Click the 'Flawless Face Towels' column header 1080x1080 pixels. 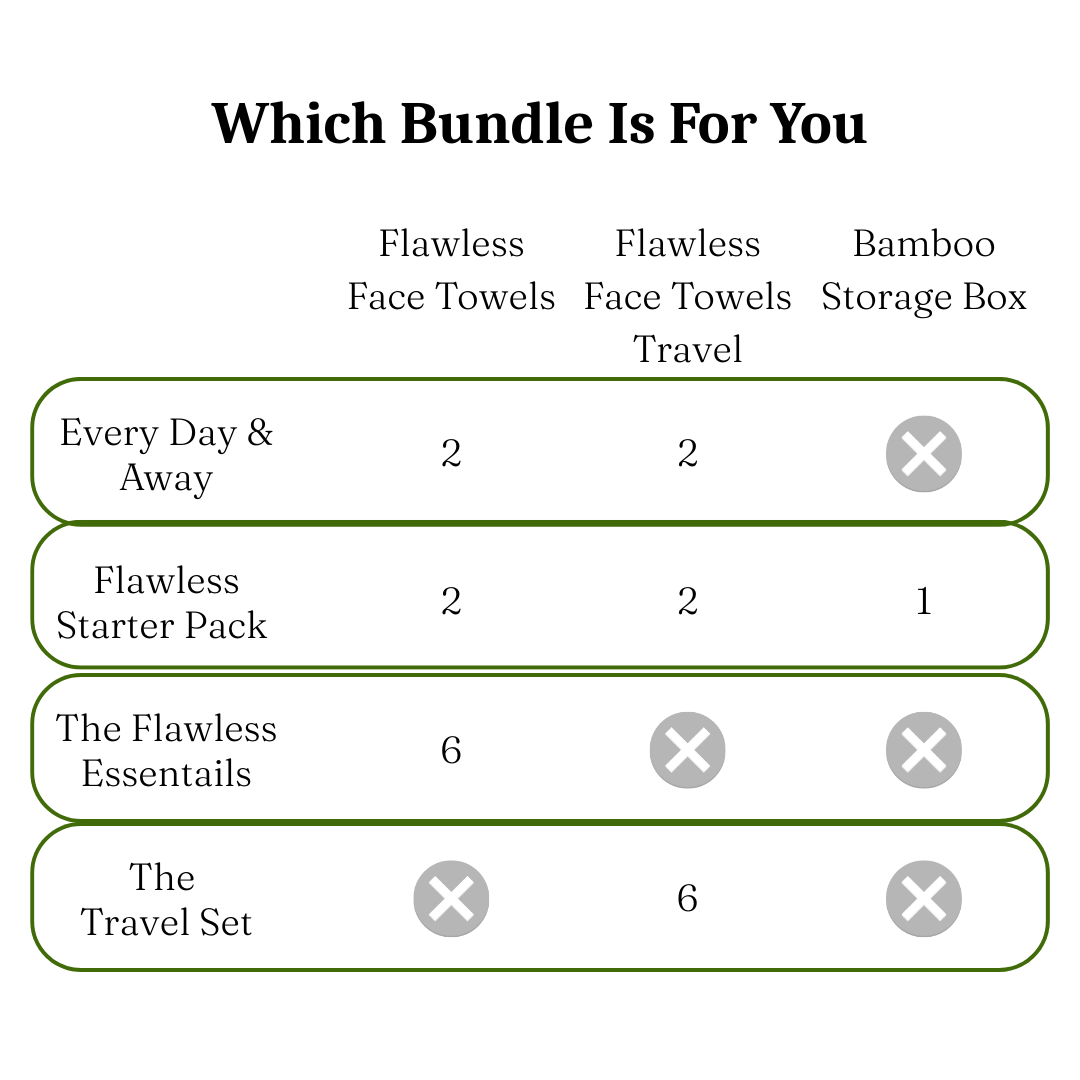click(x=451, y=270)
